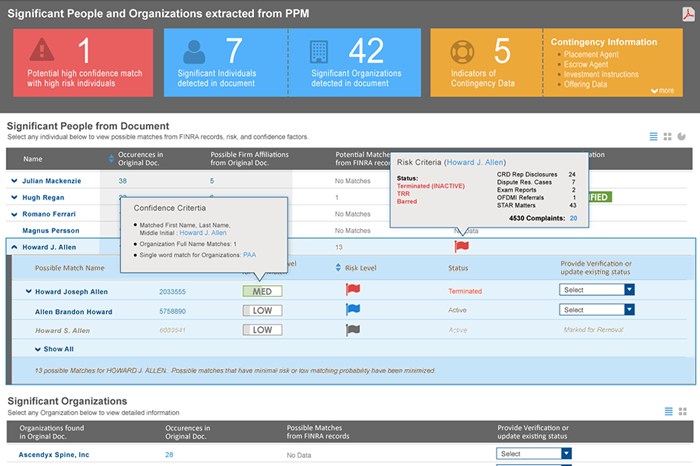The width and height of the screenshot is (700, 466).
Task: Toggle LOW confidence for Allen Brandon Howard
Action: 262,310
